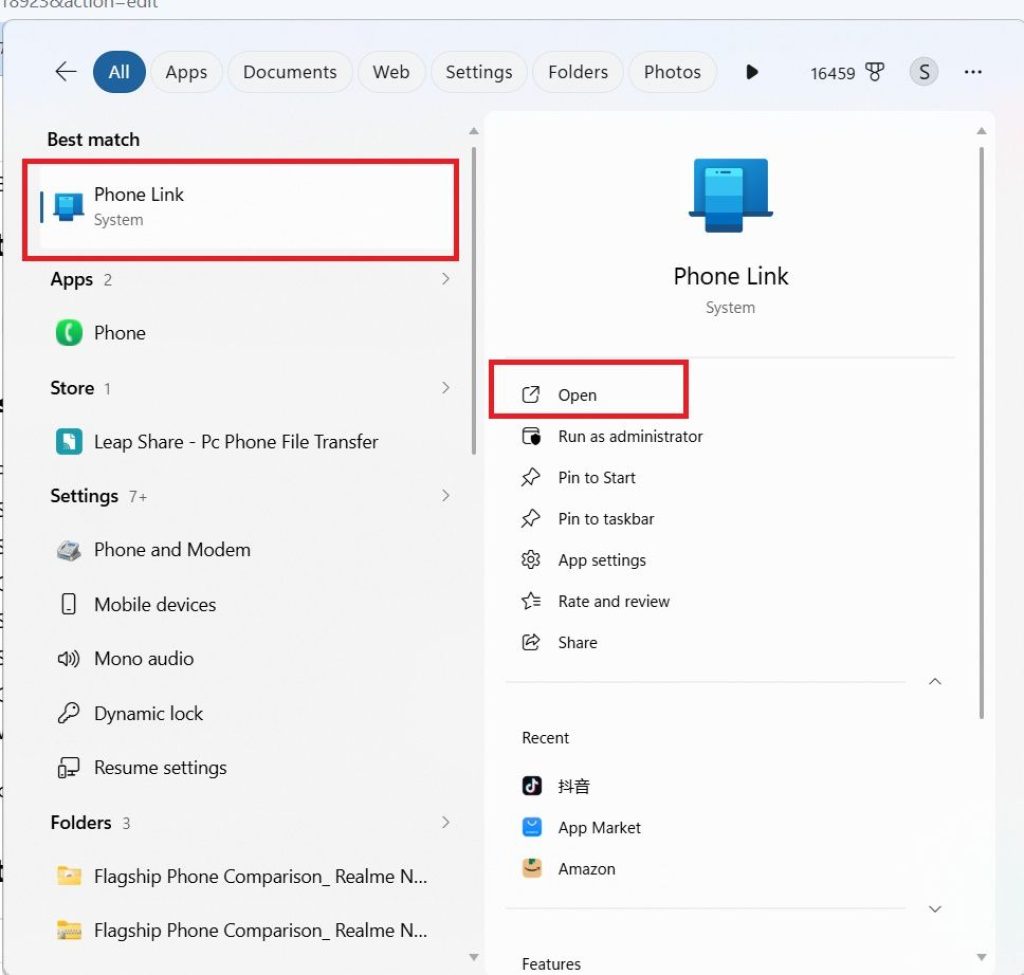Click the large Phone Link preview icon
Viewport: 1024px width, 975px height.
(731, 195)
